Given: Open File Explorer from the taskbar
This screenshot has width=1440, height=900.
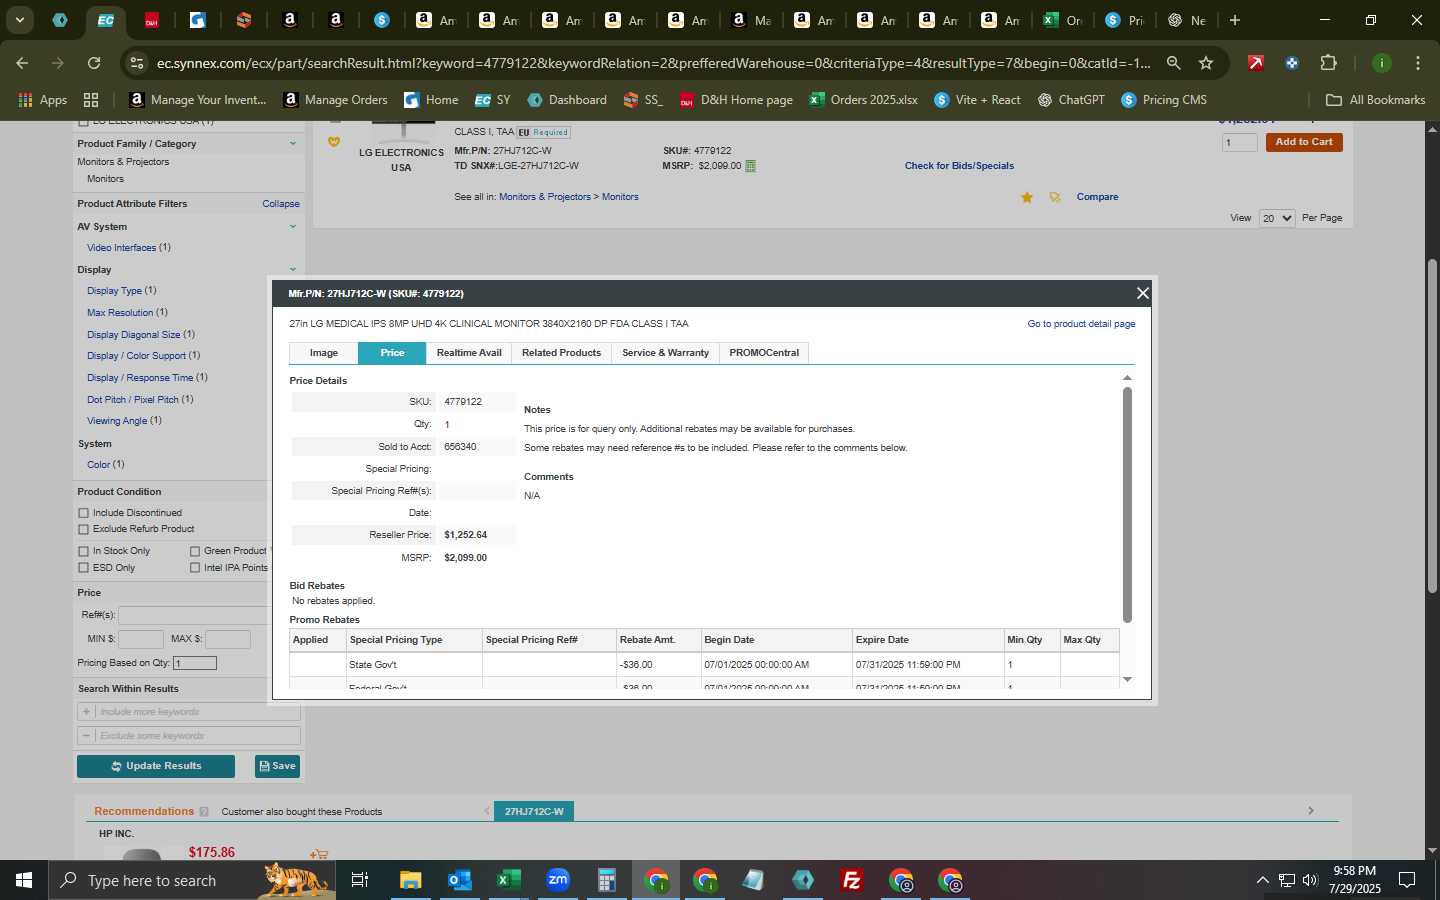Looking at the screenshot, I should pos(411,880).
